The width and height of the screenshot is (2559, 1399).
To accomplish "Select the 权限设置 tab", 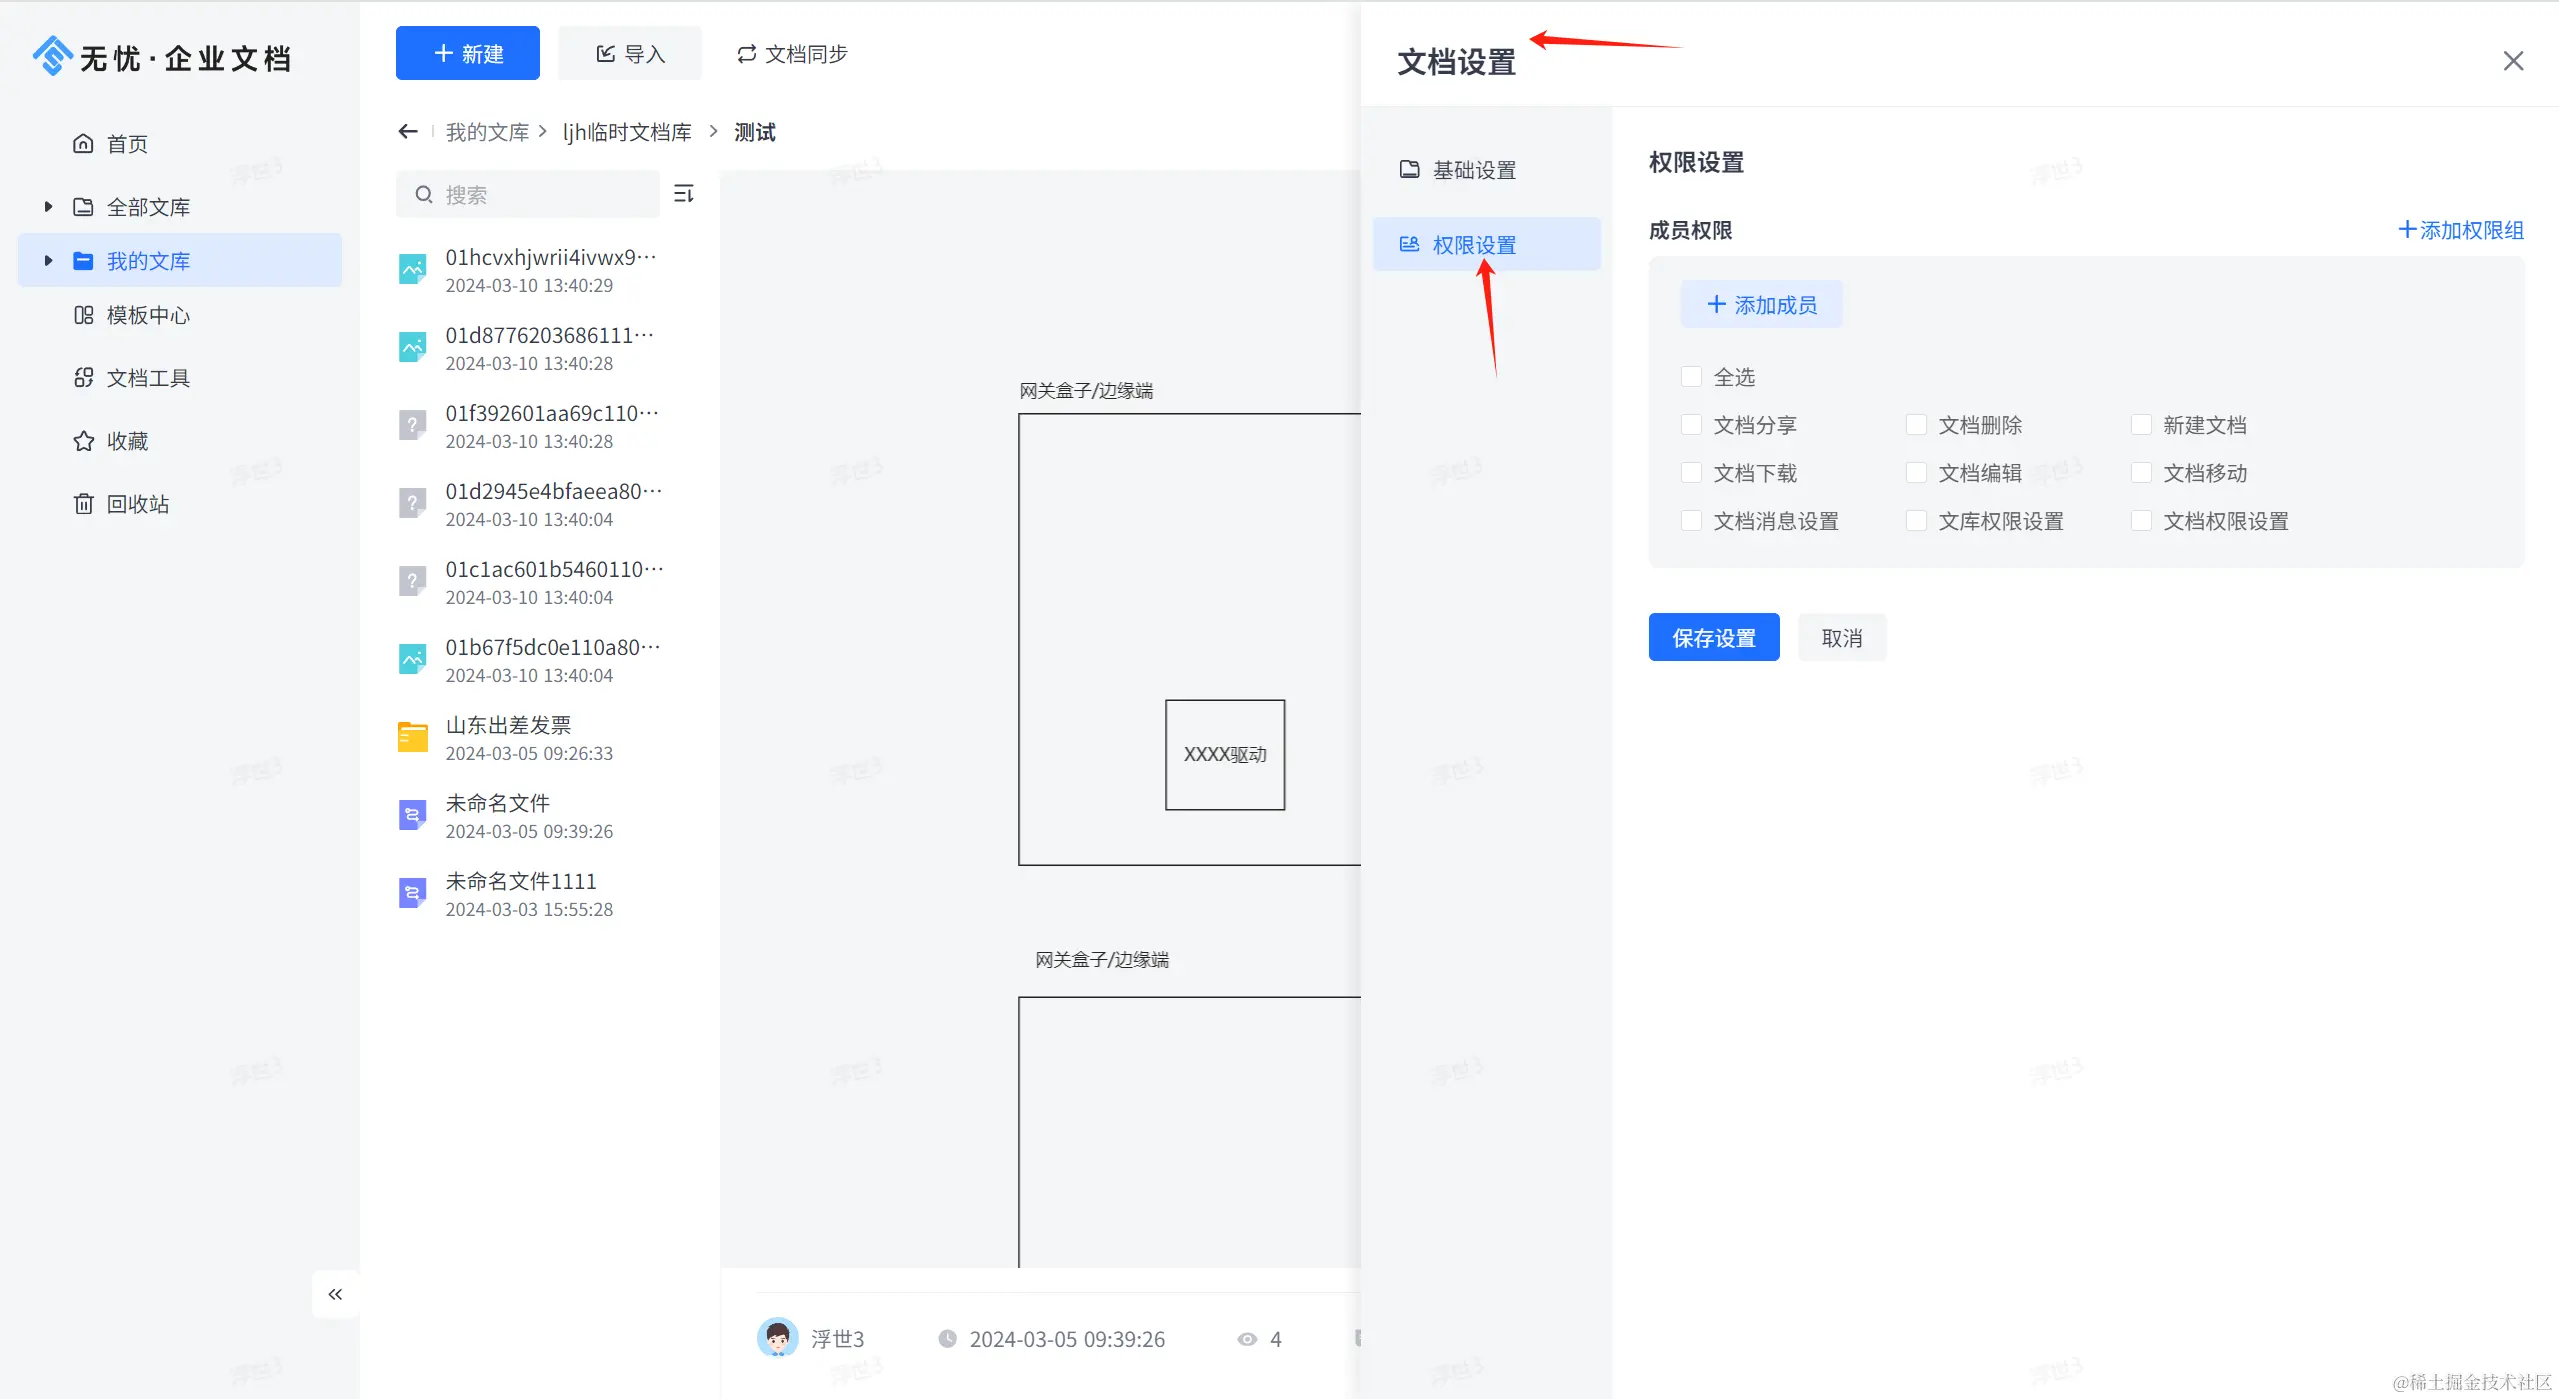I will tap(1473, 245).
